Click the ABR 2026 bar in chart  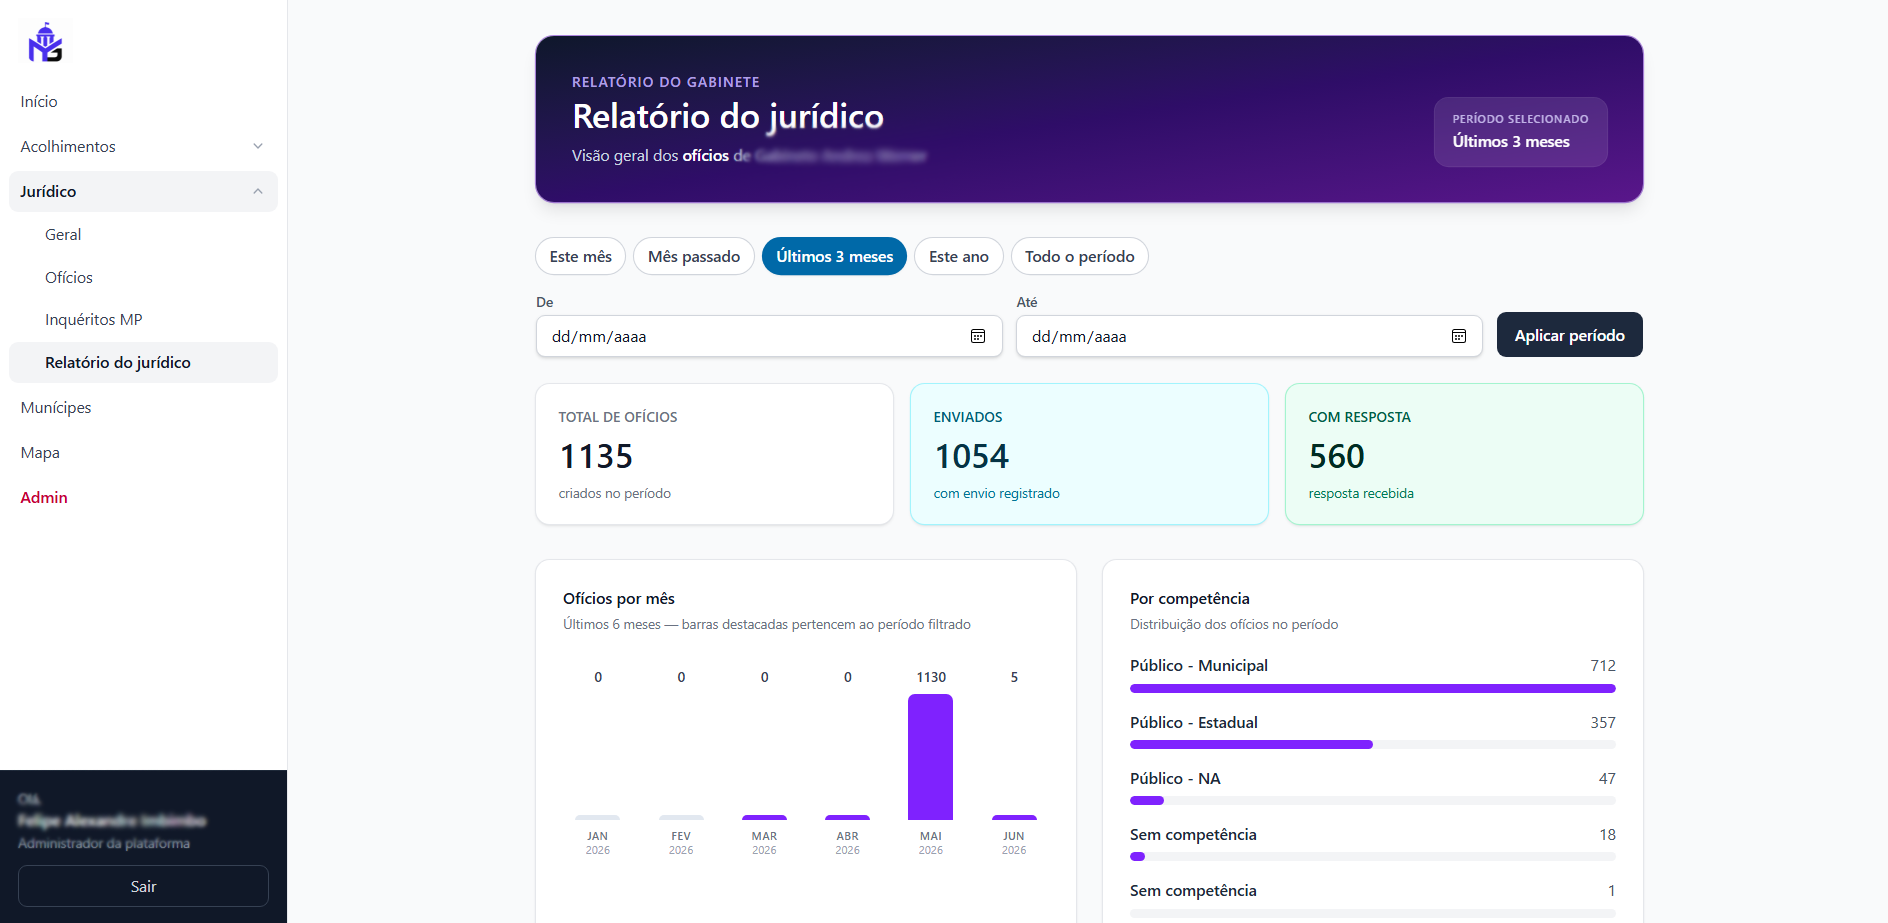click(x=847, y=817)
